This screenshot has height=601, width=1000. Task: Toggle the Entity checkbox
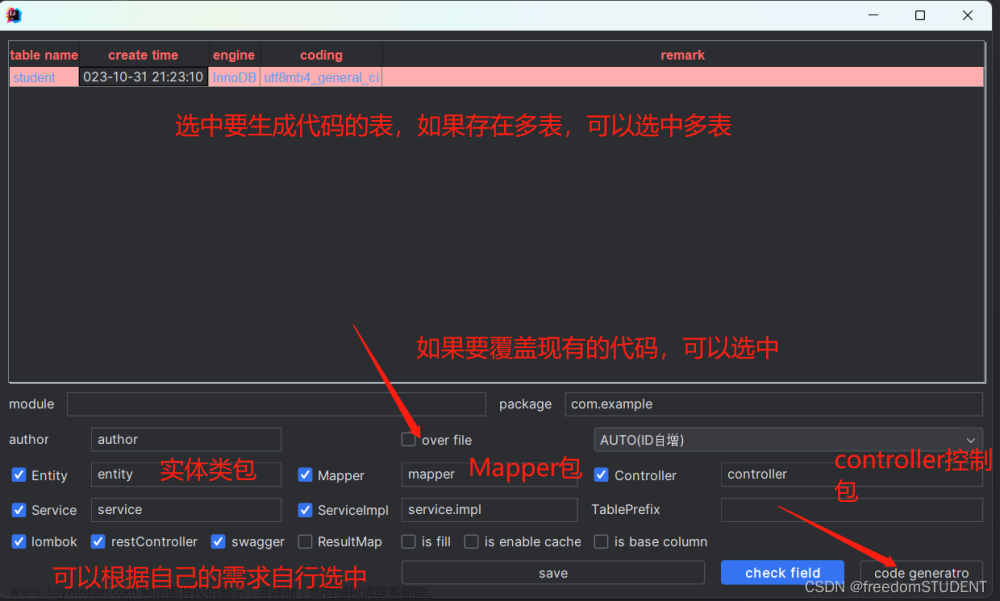point(19,475)
